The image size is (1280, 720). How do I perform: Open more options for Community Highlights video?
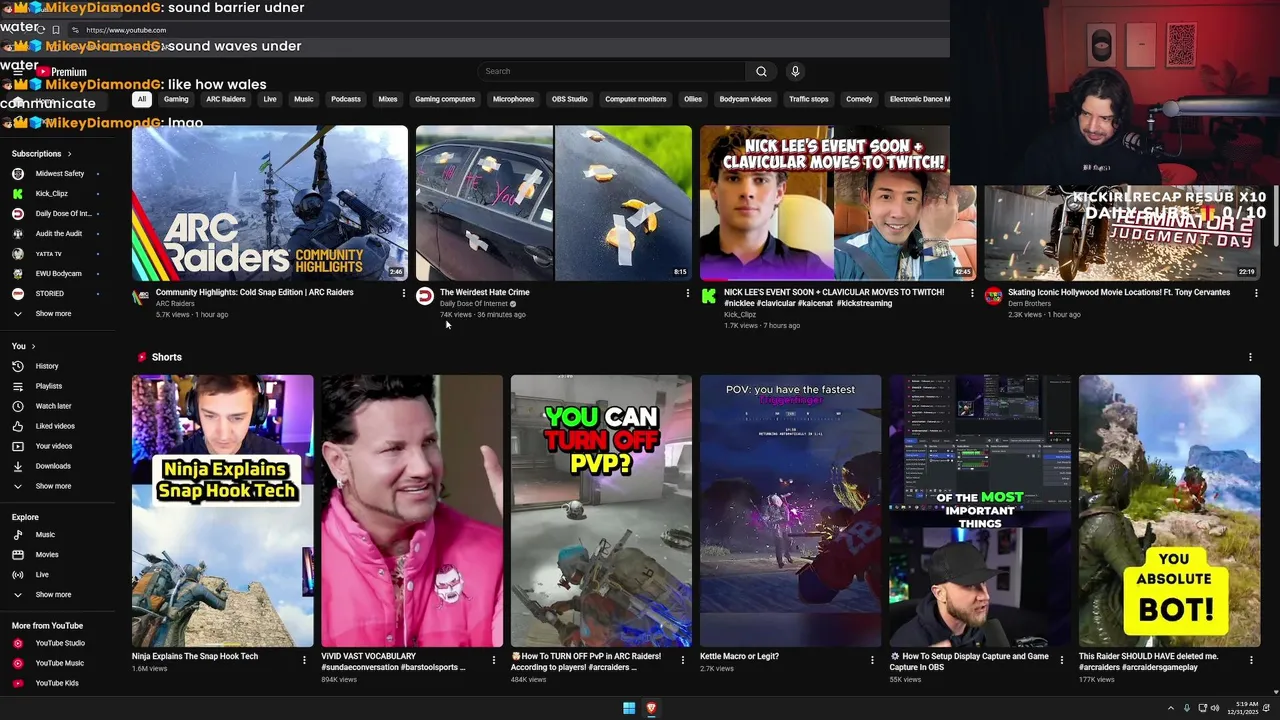click(404, 293)
